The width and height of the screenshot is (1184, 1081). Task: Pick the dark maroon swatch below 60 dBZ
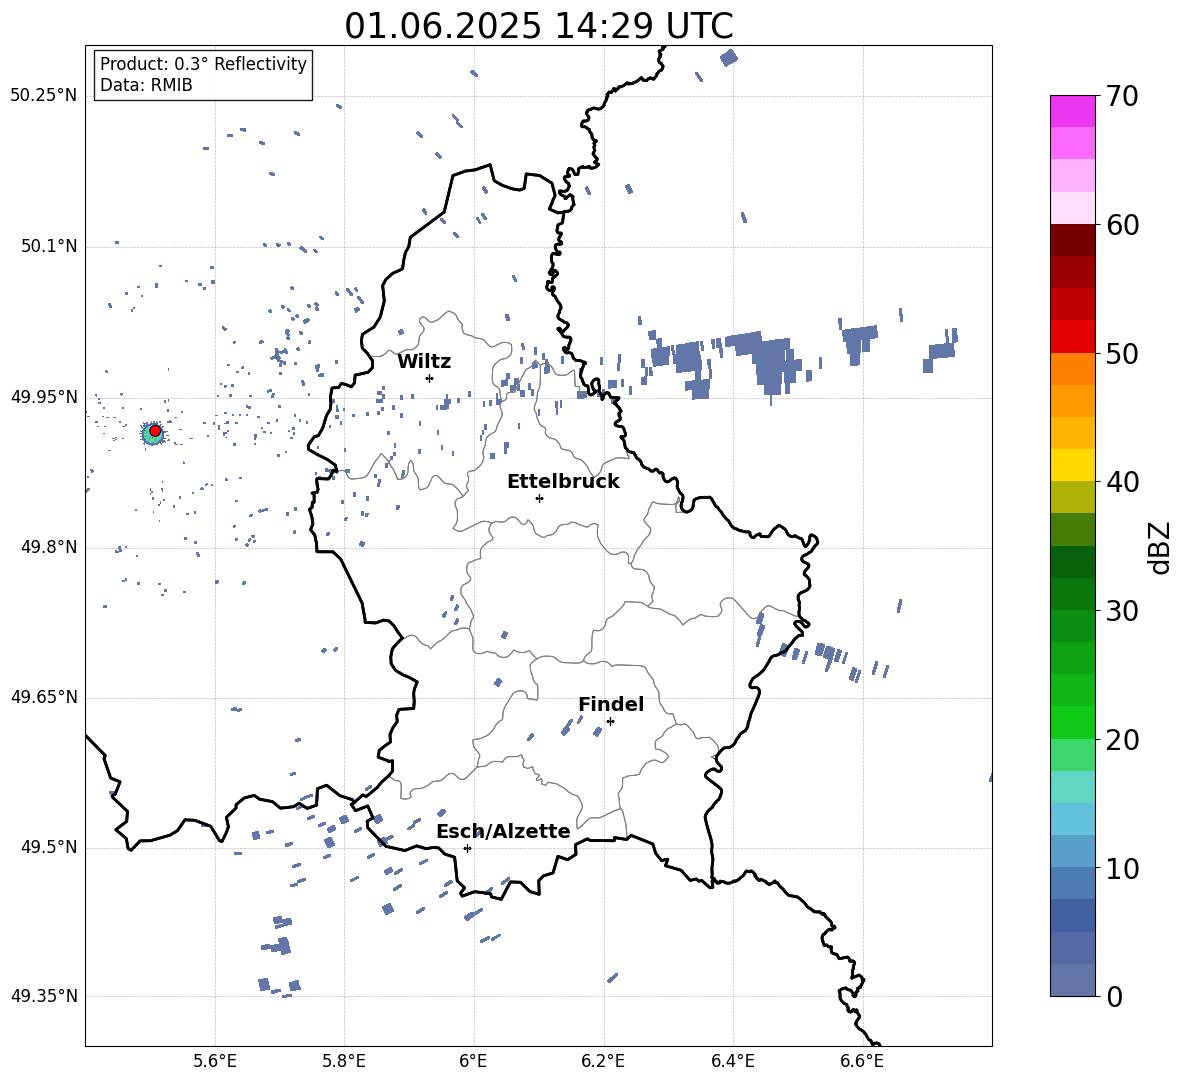pyautogui.click(x=1072, y=240)
